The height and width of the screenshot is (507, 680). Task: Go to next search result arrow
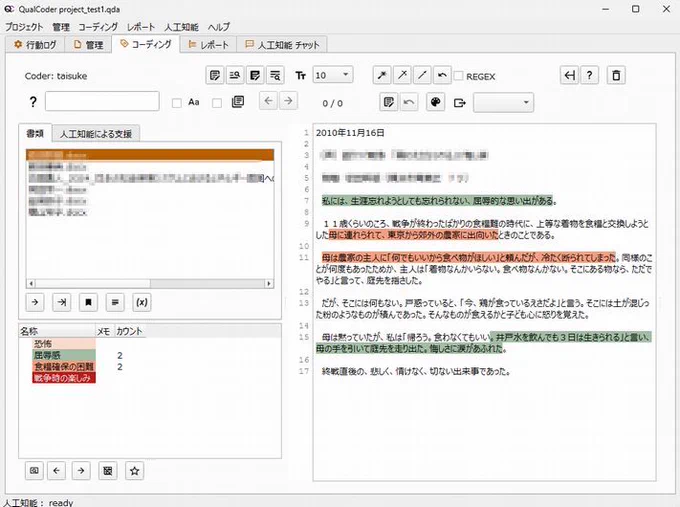(x=288, y=101)
